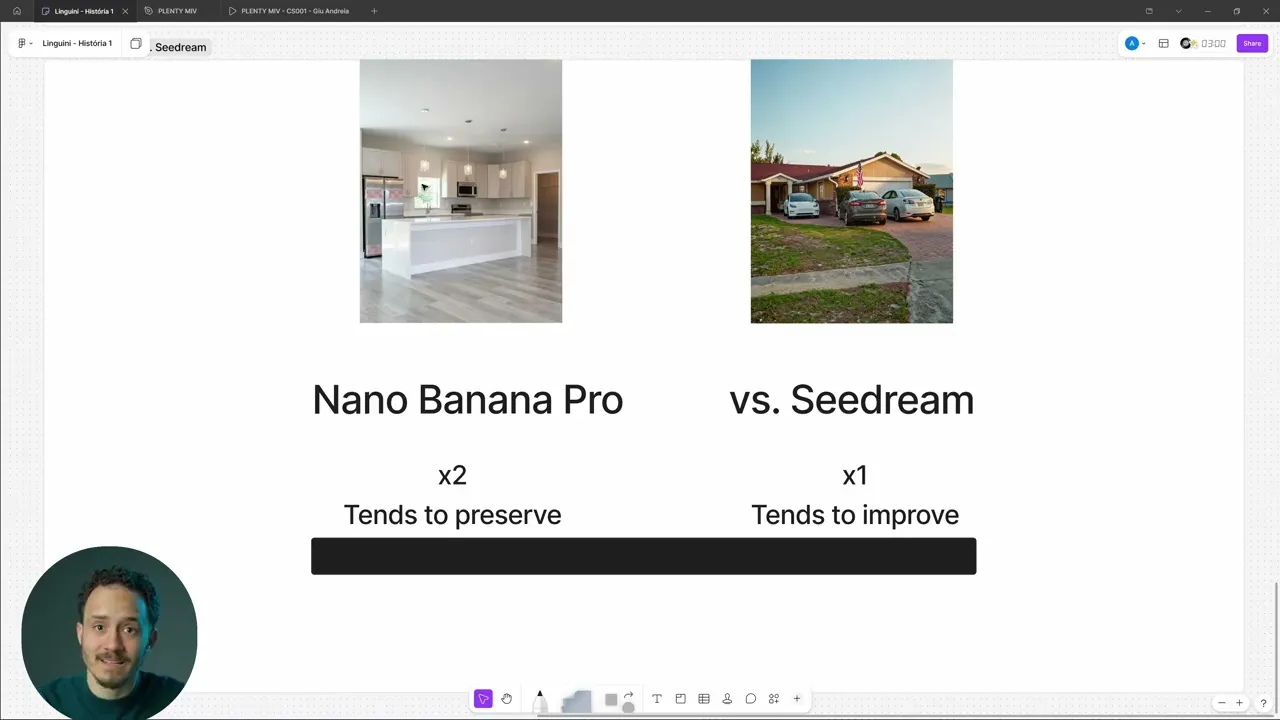Select the "Nano Banana Pro" heading
1280x720 pixels.
coord(468,400)
